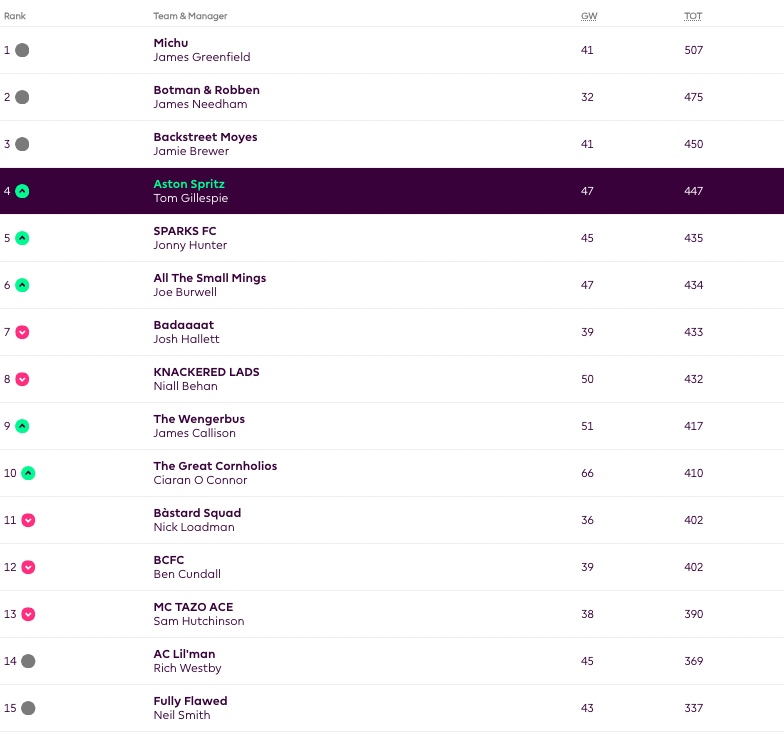Click the green up-arrow icon for The Wengerbus
Image resolution: width=784 pixels, height=737 pixels.
22,426
